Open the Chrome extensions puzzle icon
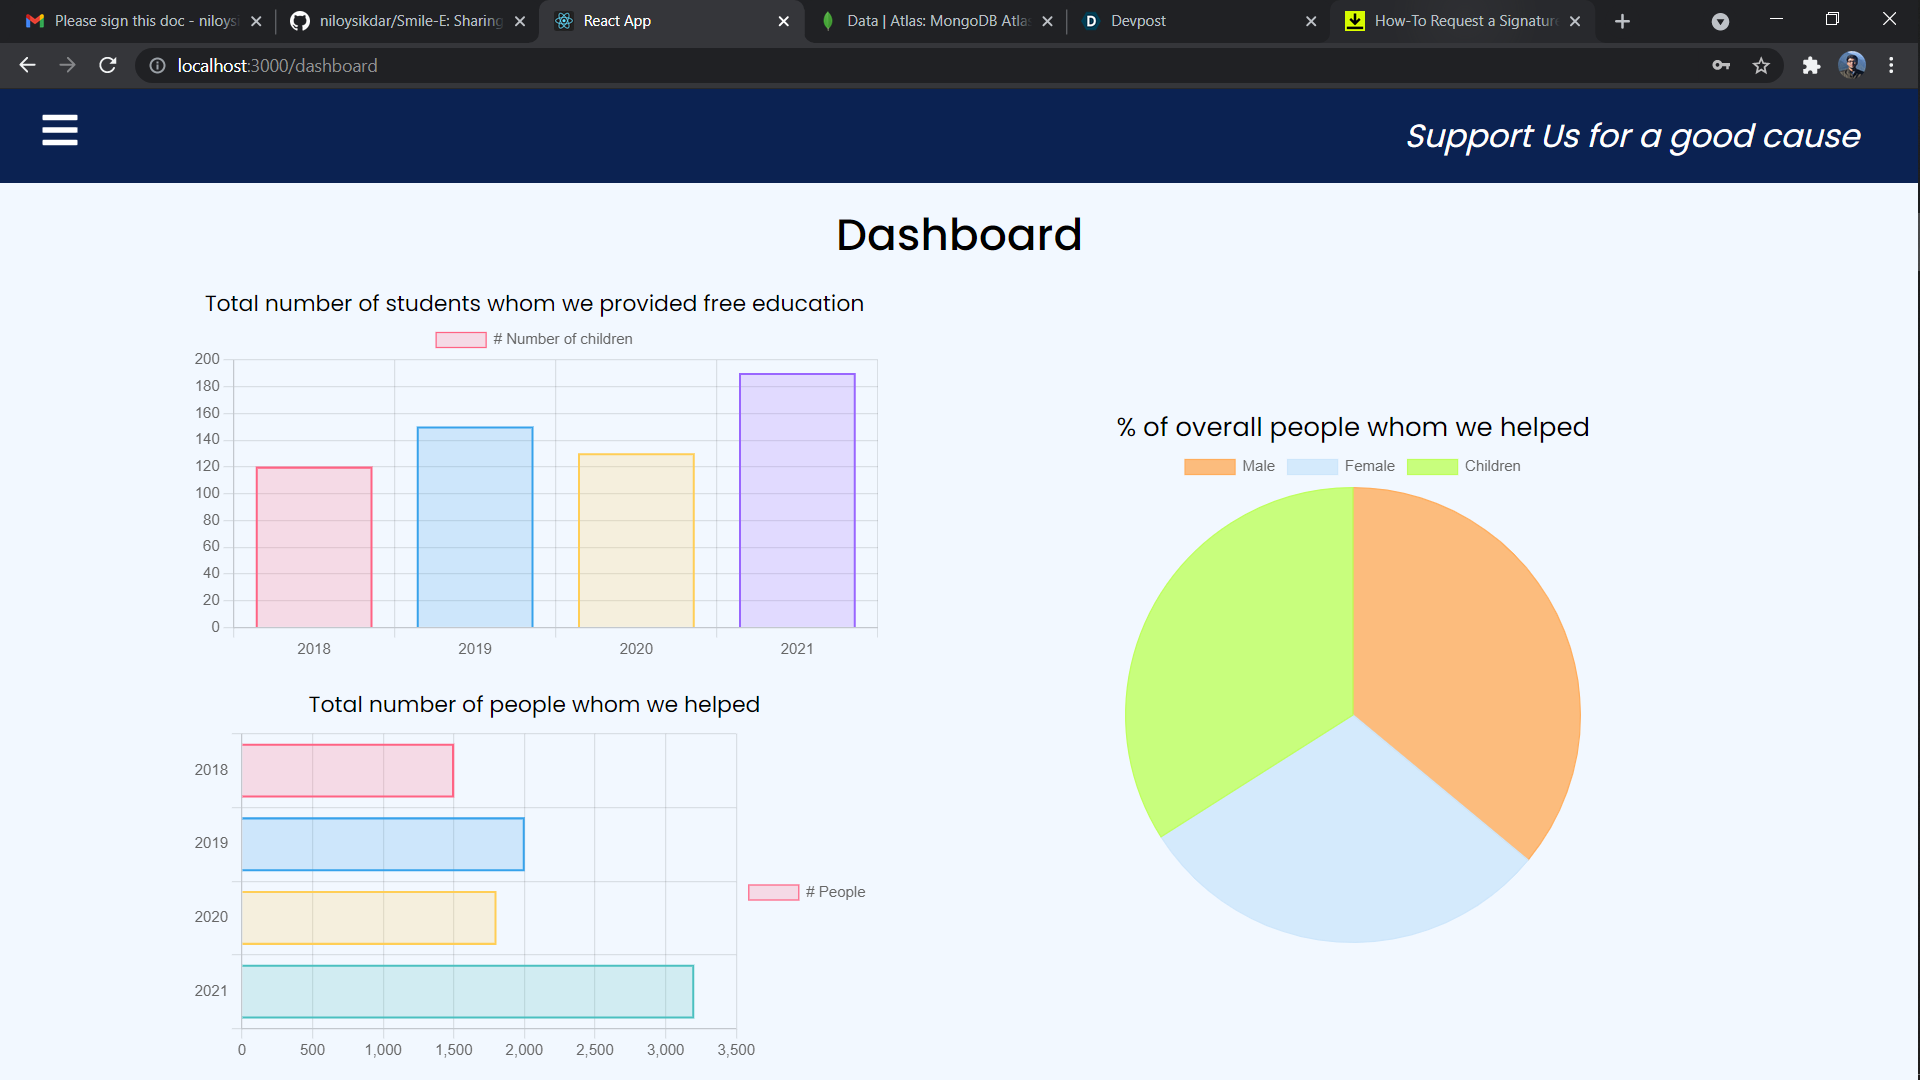The width and height of the screenshot is (1920, 1080). (1811, 66)
